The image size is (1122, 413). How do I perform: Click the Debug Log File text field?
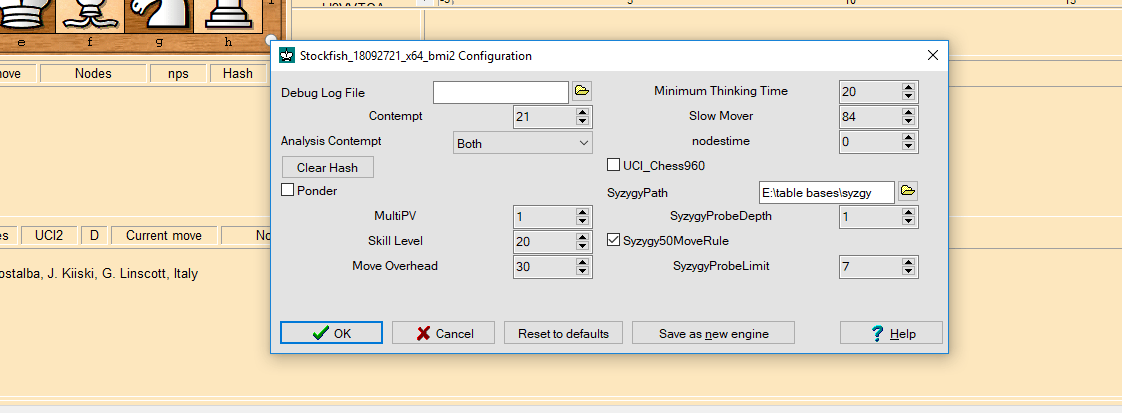pos(501,92)
